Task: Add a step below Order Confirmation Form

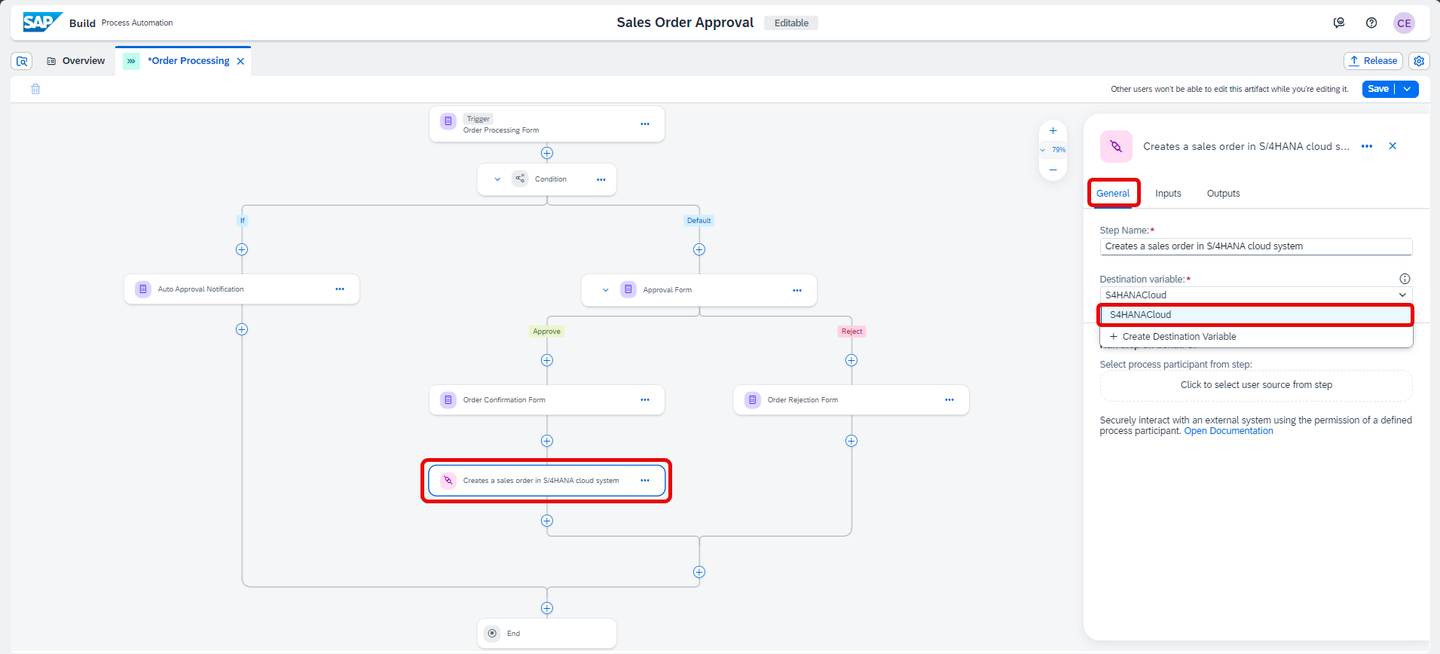Action: pyautogui.click(x=547, y=441)
